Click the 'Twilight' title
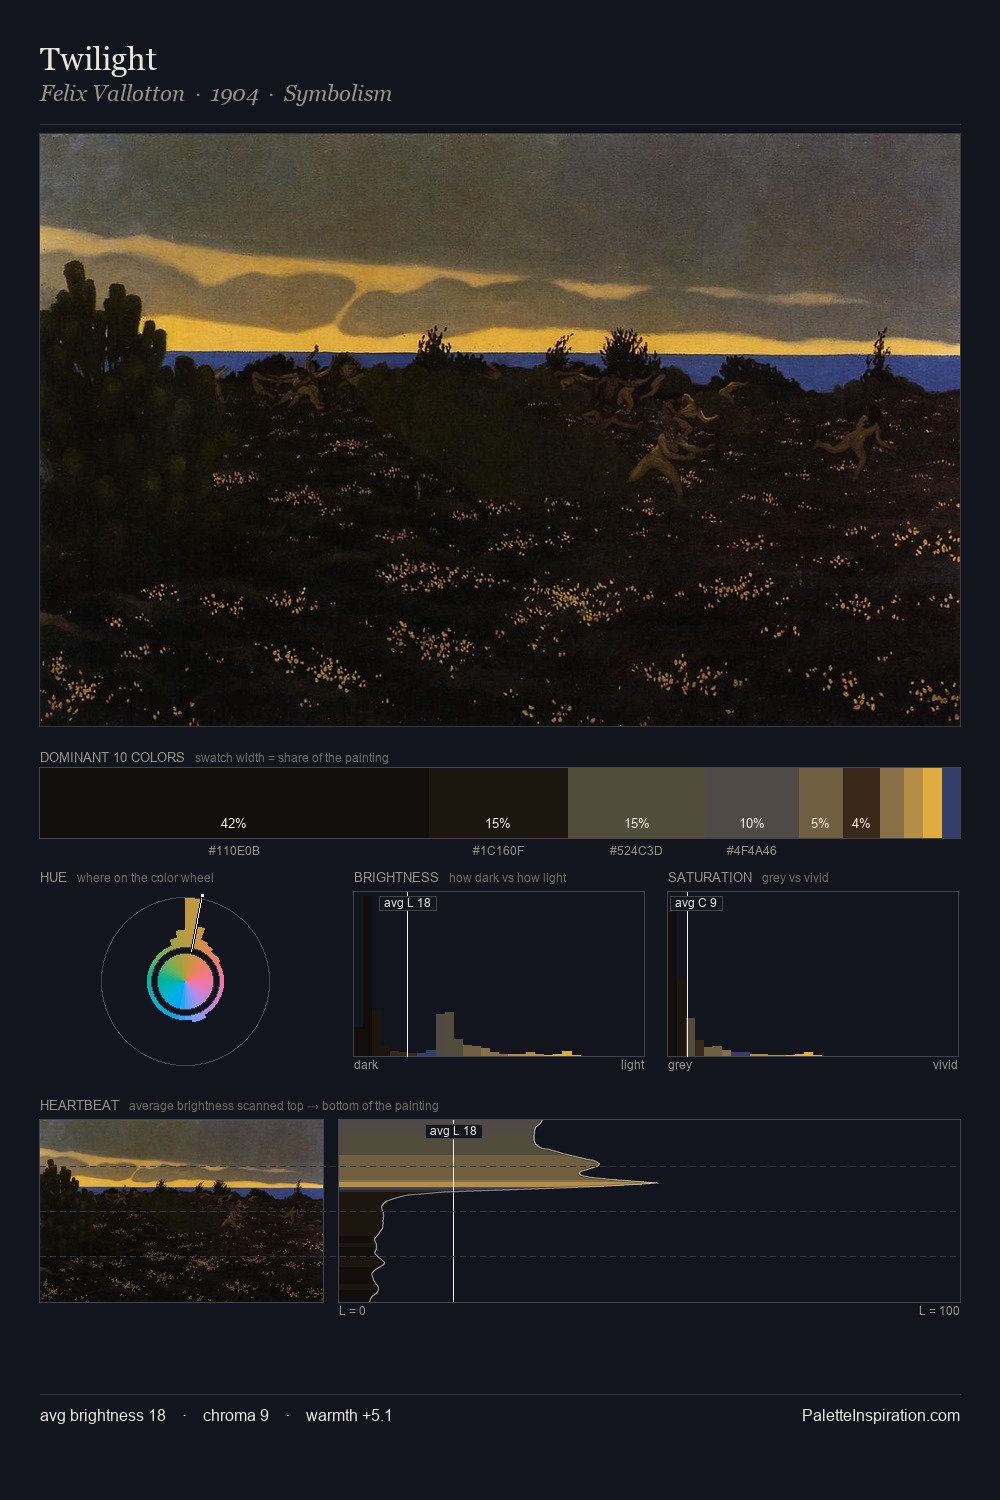Viewport: 1000px width, 1500px height. 98,59
